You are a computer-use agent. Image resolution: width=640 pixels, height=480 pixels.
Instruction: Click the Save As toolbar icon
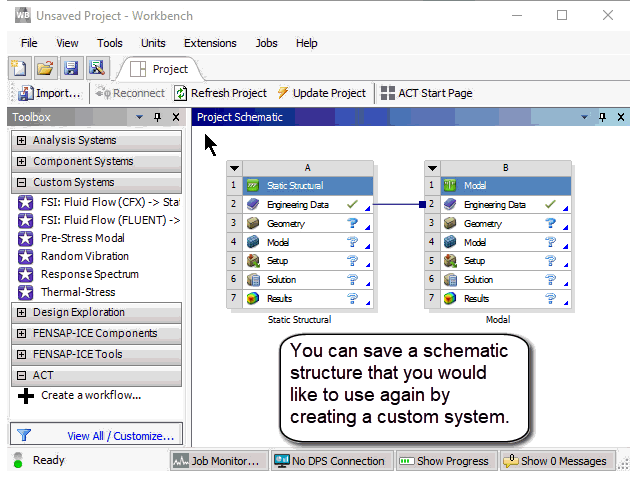(x=97, y=68)
